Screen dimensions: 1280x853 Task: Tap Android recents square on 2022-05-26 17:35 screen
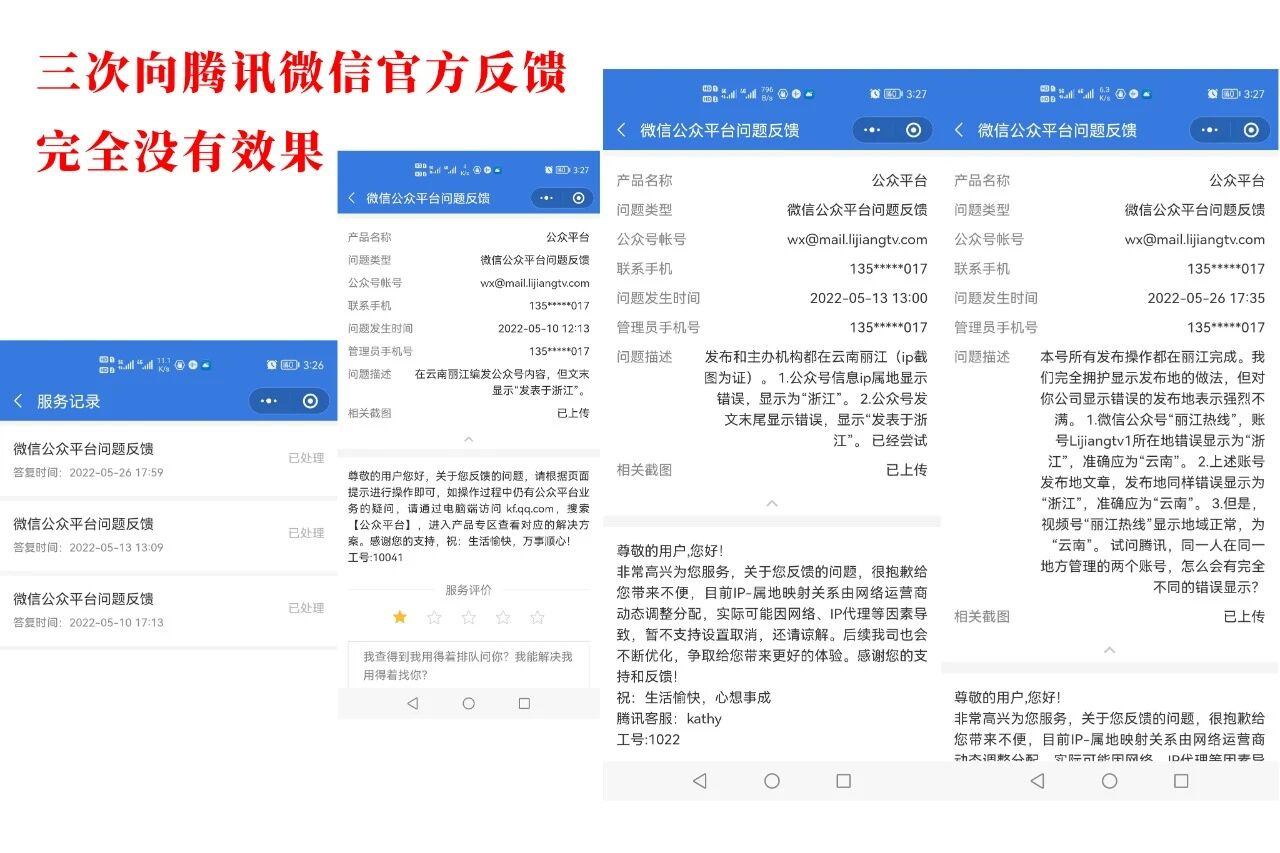(x=1181, y=781)
